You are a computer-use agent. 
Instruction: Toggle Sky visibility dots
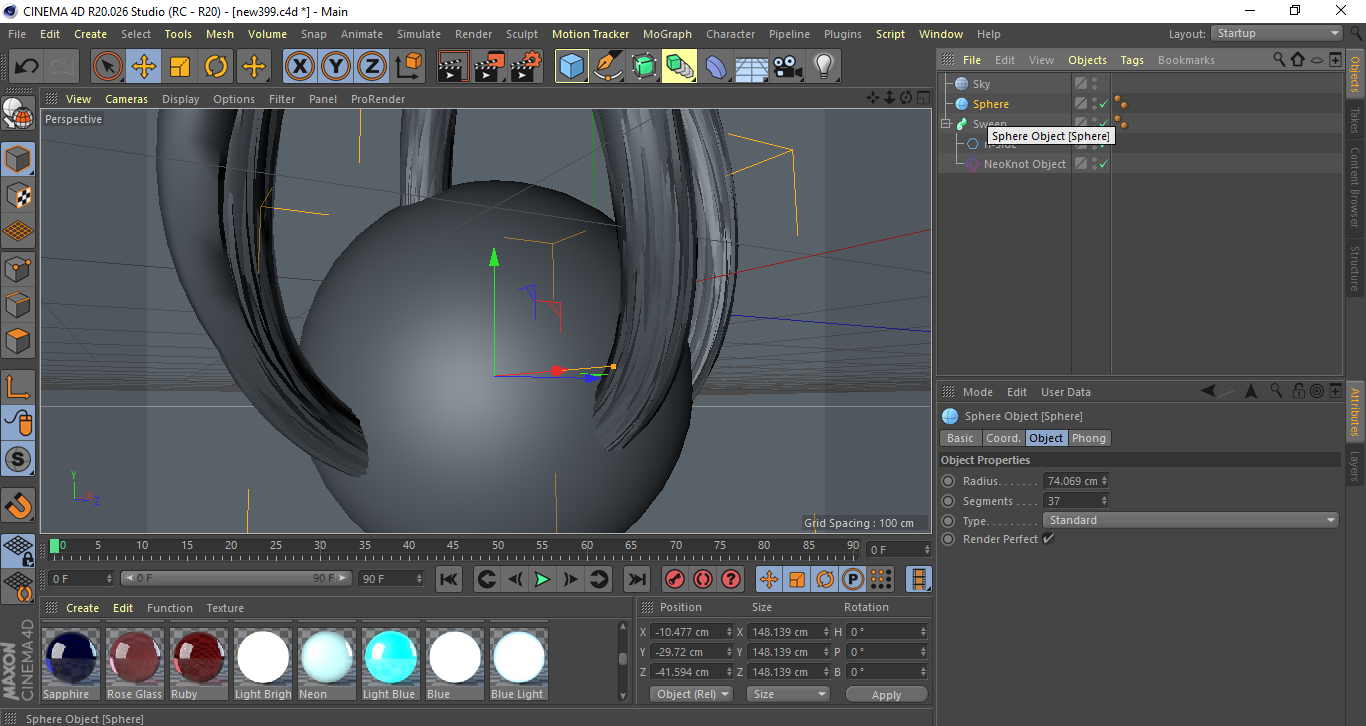click(x=1094, y=84)
